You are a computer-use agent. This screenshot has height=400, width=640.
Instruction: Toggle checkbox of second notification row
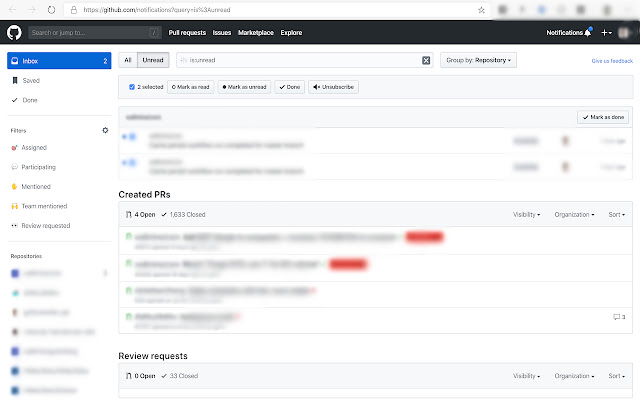coord(132,163)
